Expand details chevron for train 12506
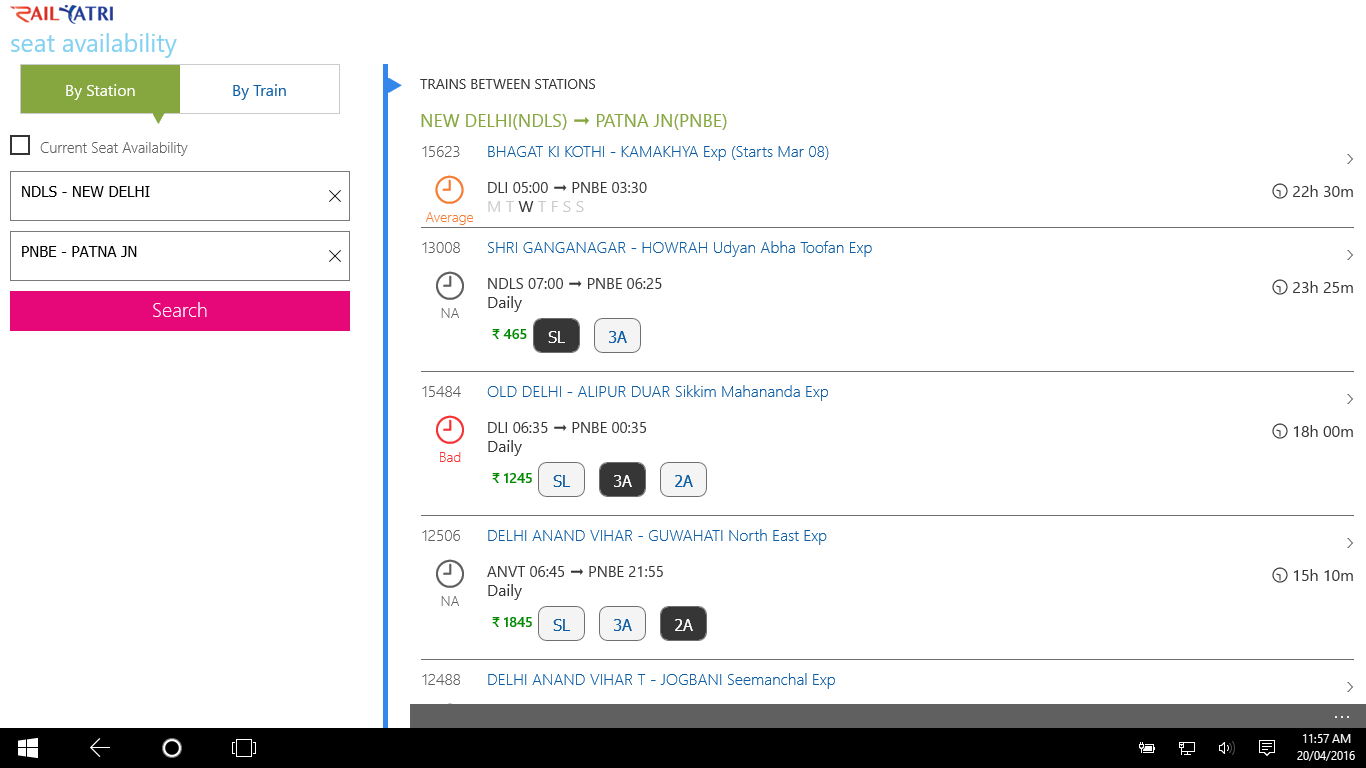The image size is (1366, 768). [1349, 543]
